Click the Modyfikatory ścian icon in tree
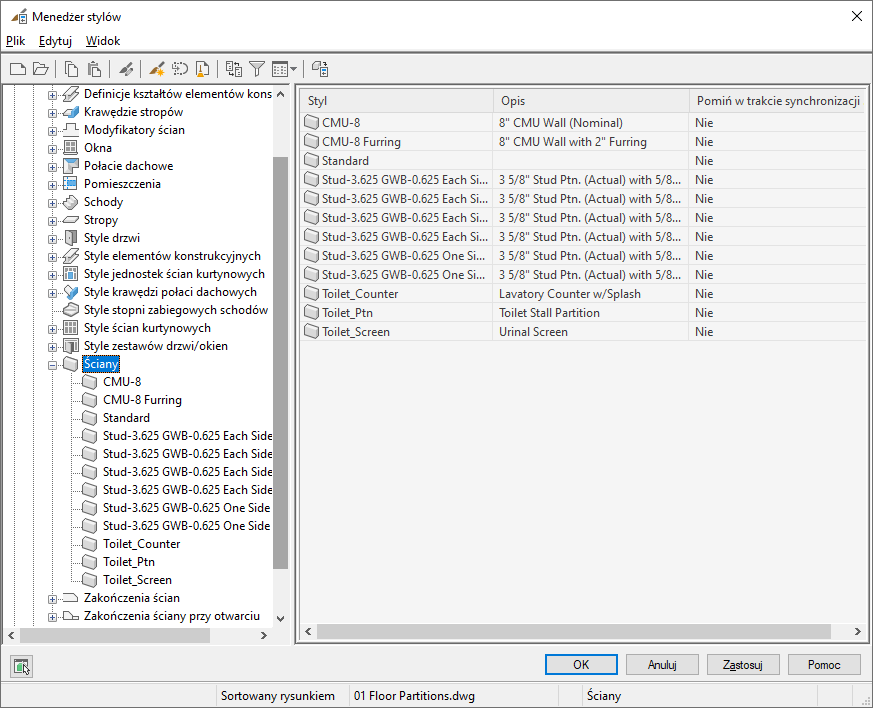 pos(70,130)
